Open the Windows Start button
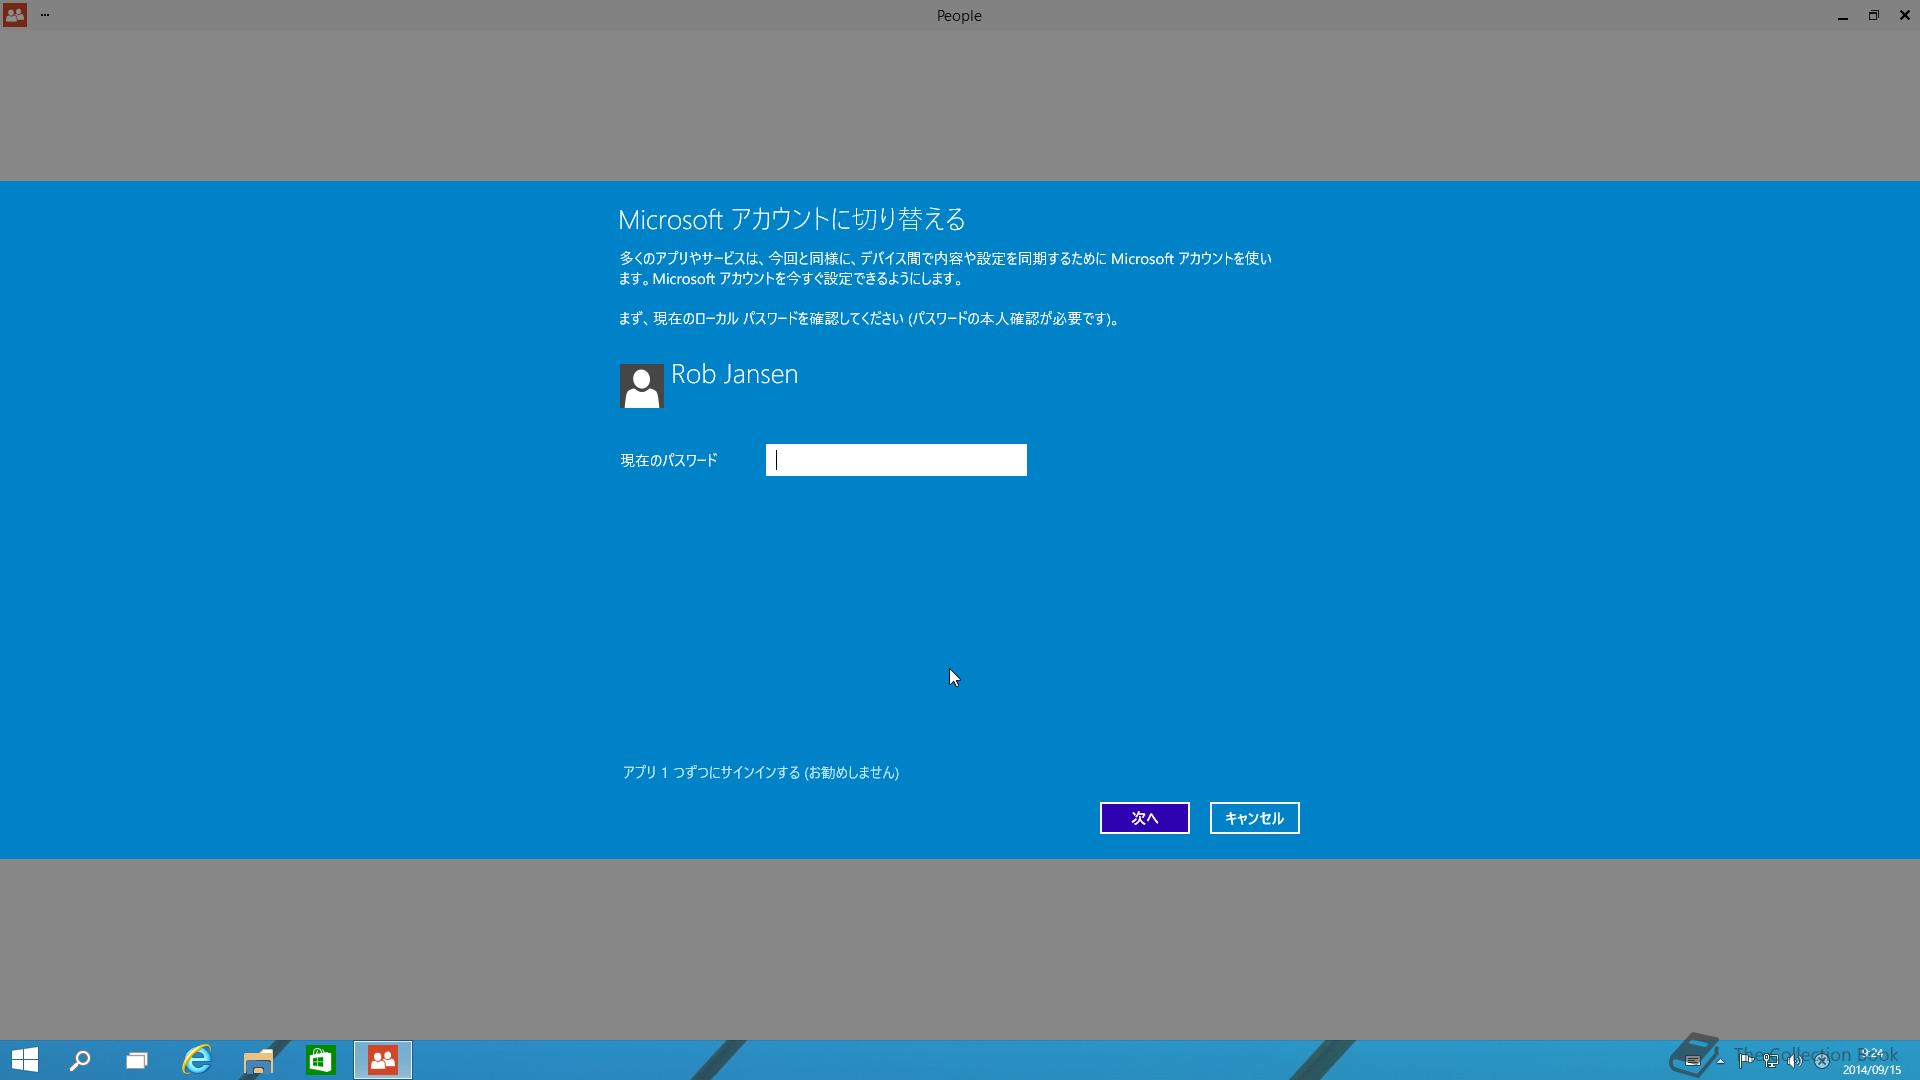This screenshot has height=1080, width=1920. pos(25,1060)
